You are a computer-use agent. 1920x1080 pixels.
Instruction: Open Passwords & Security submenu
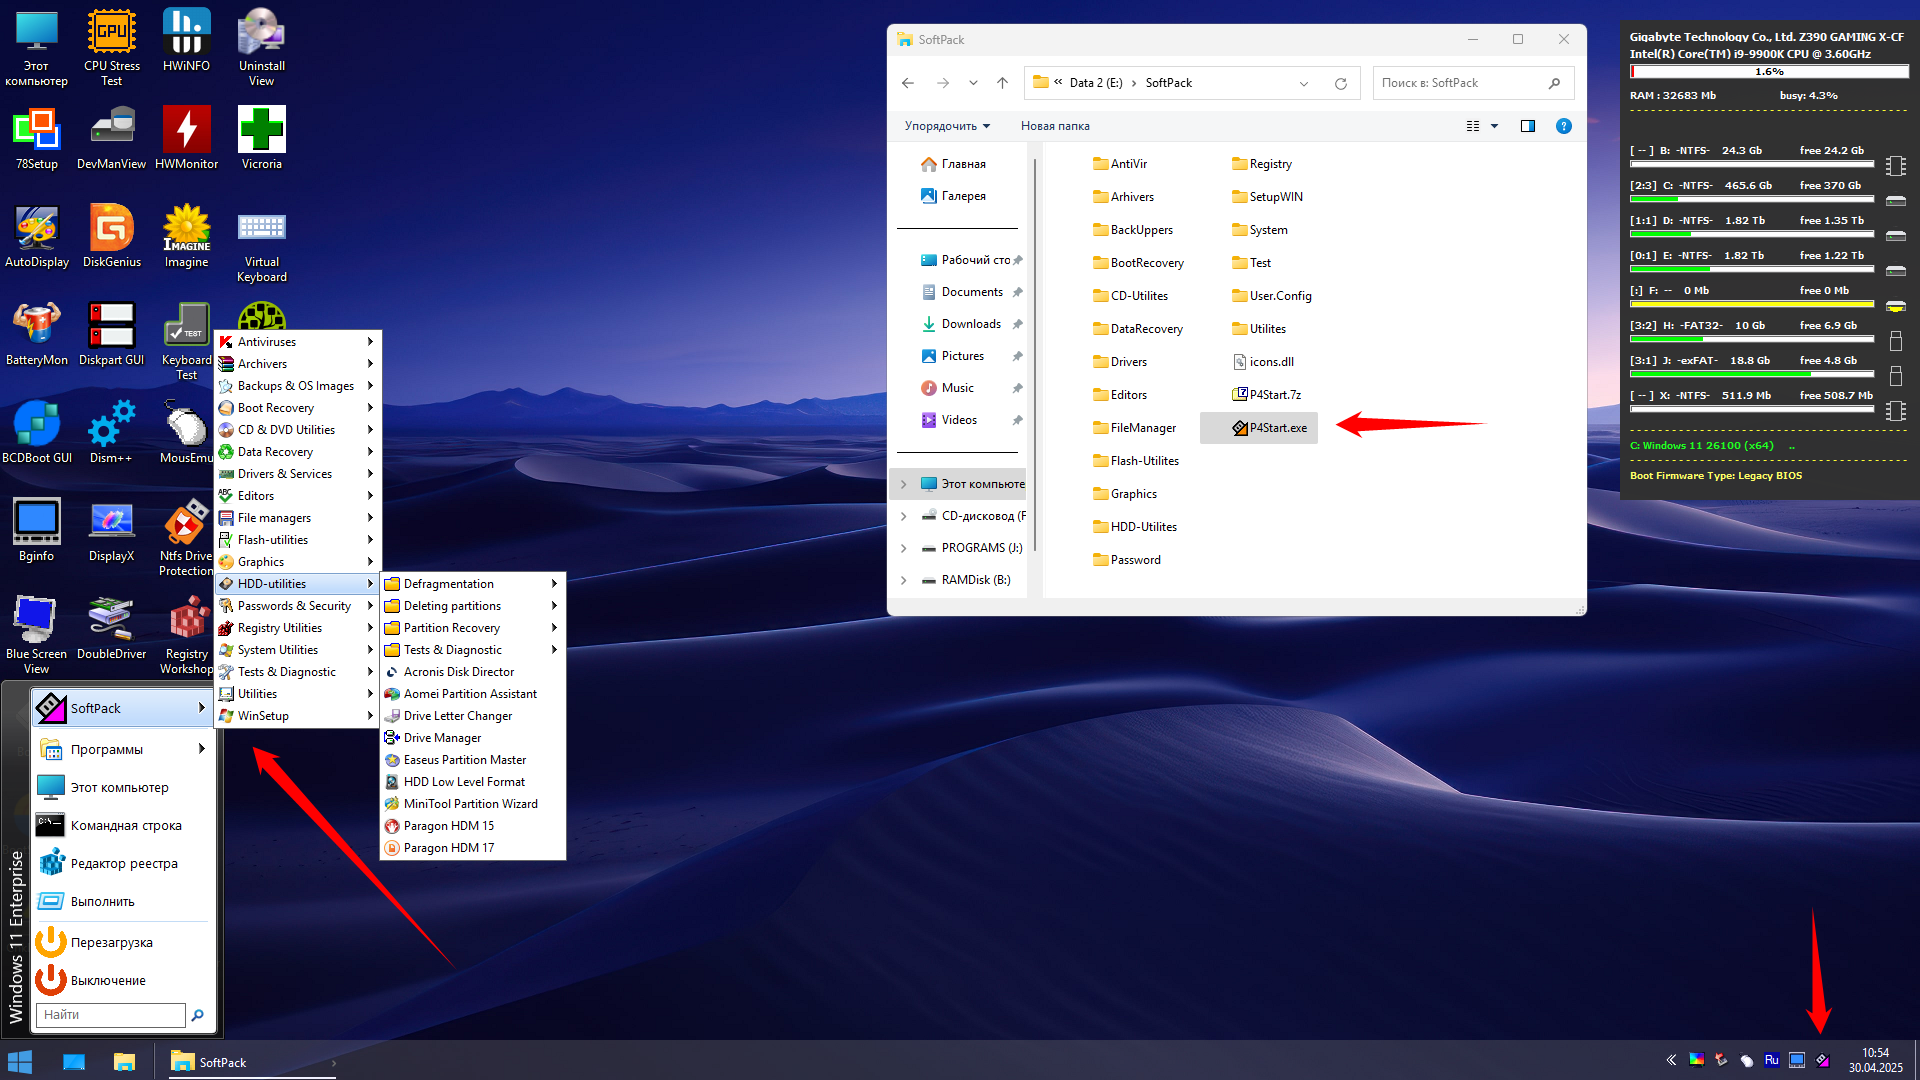coord(297,606)
